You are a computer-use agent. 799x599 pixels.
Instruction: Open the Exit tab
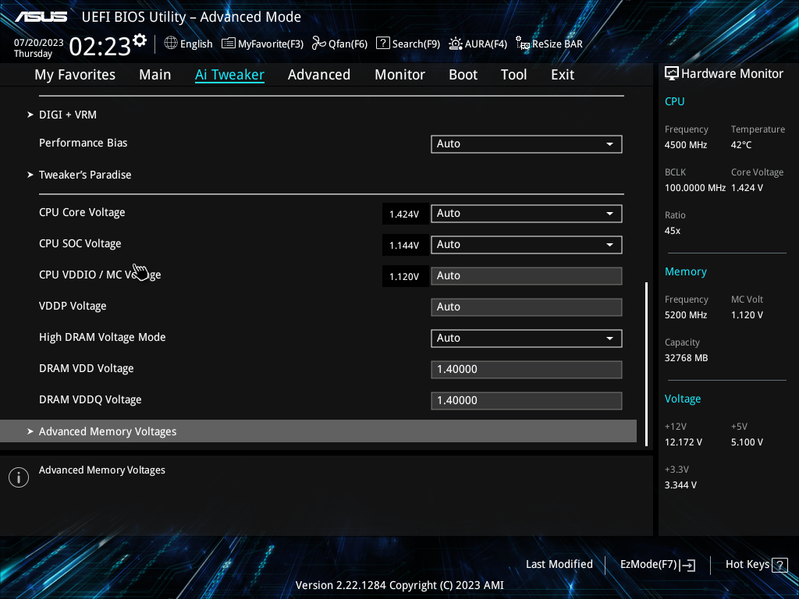(x=563, y=75)
